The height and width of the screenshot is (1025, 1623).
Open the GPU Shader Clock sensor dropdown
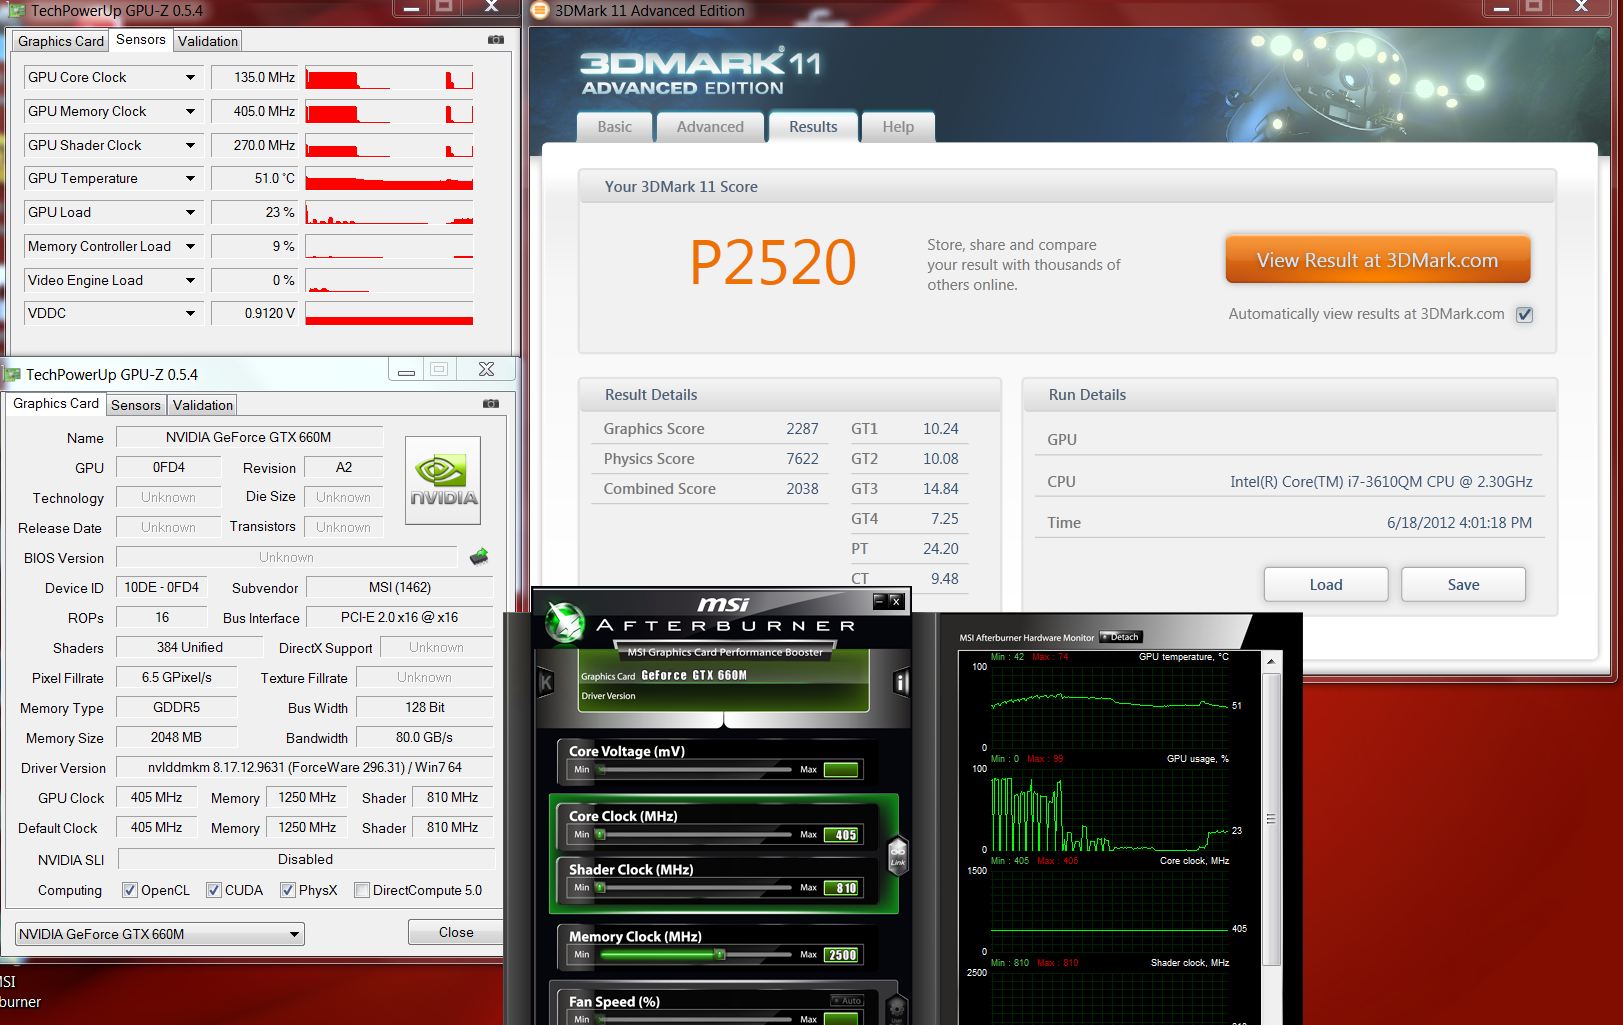point(190,145)
